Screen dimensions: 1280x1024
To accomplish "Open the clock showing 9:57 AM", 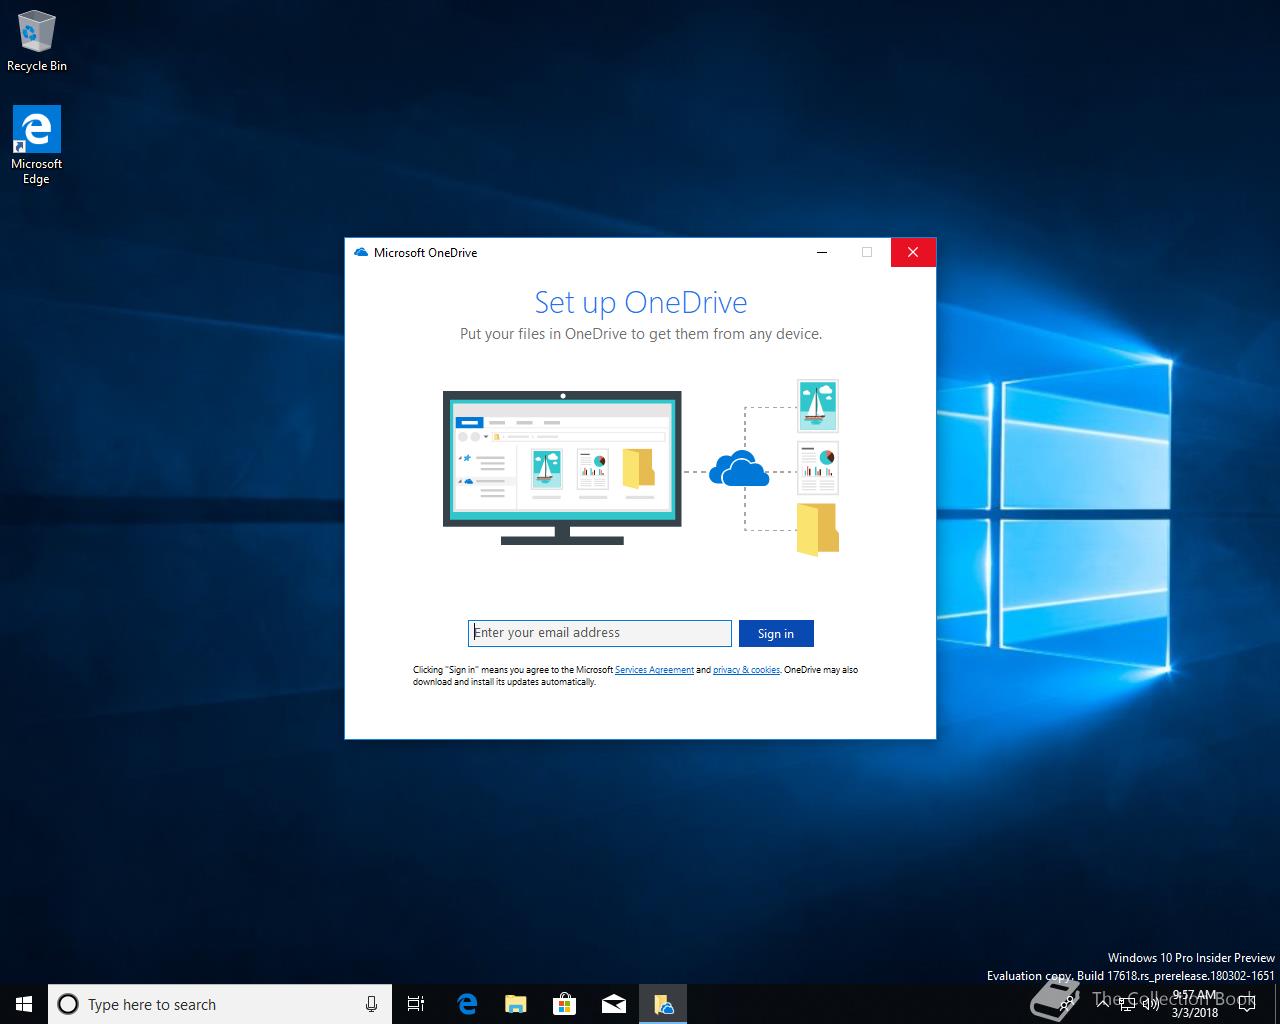I will [x=1195, y=1004].
